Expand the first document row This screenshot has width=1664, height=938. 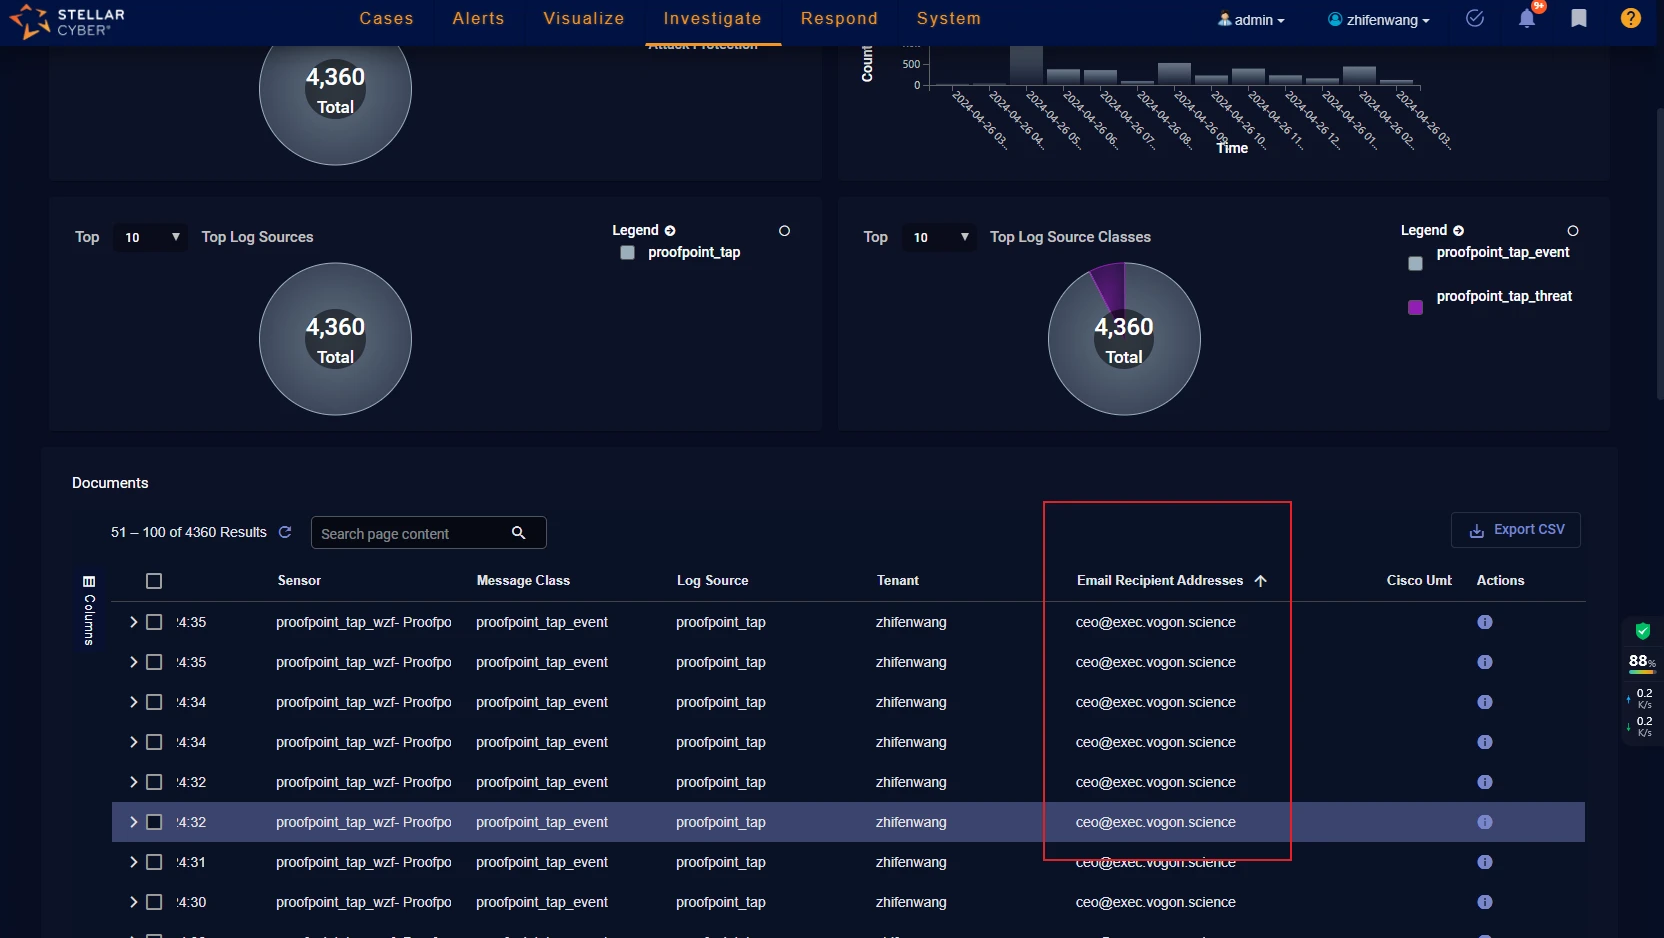133,622
